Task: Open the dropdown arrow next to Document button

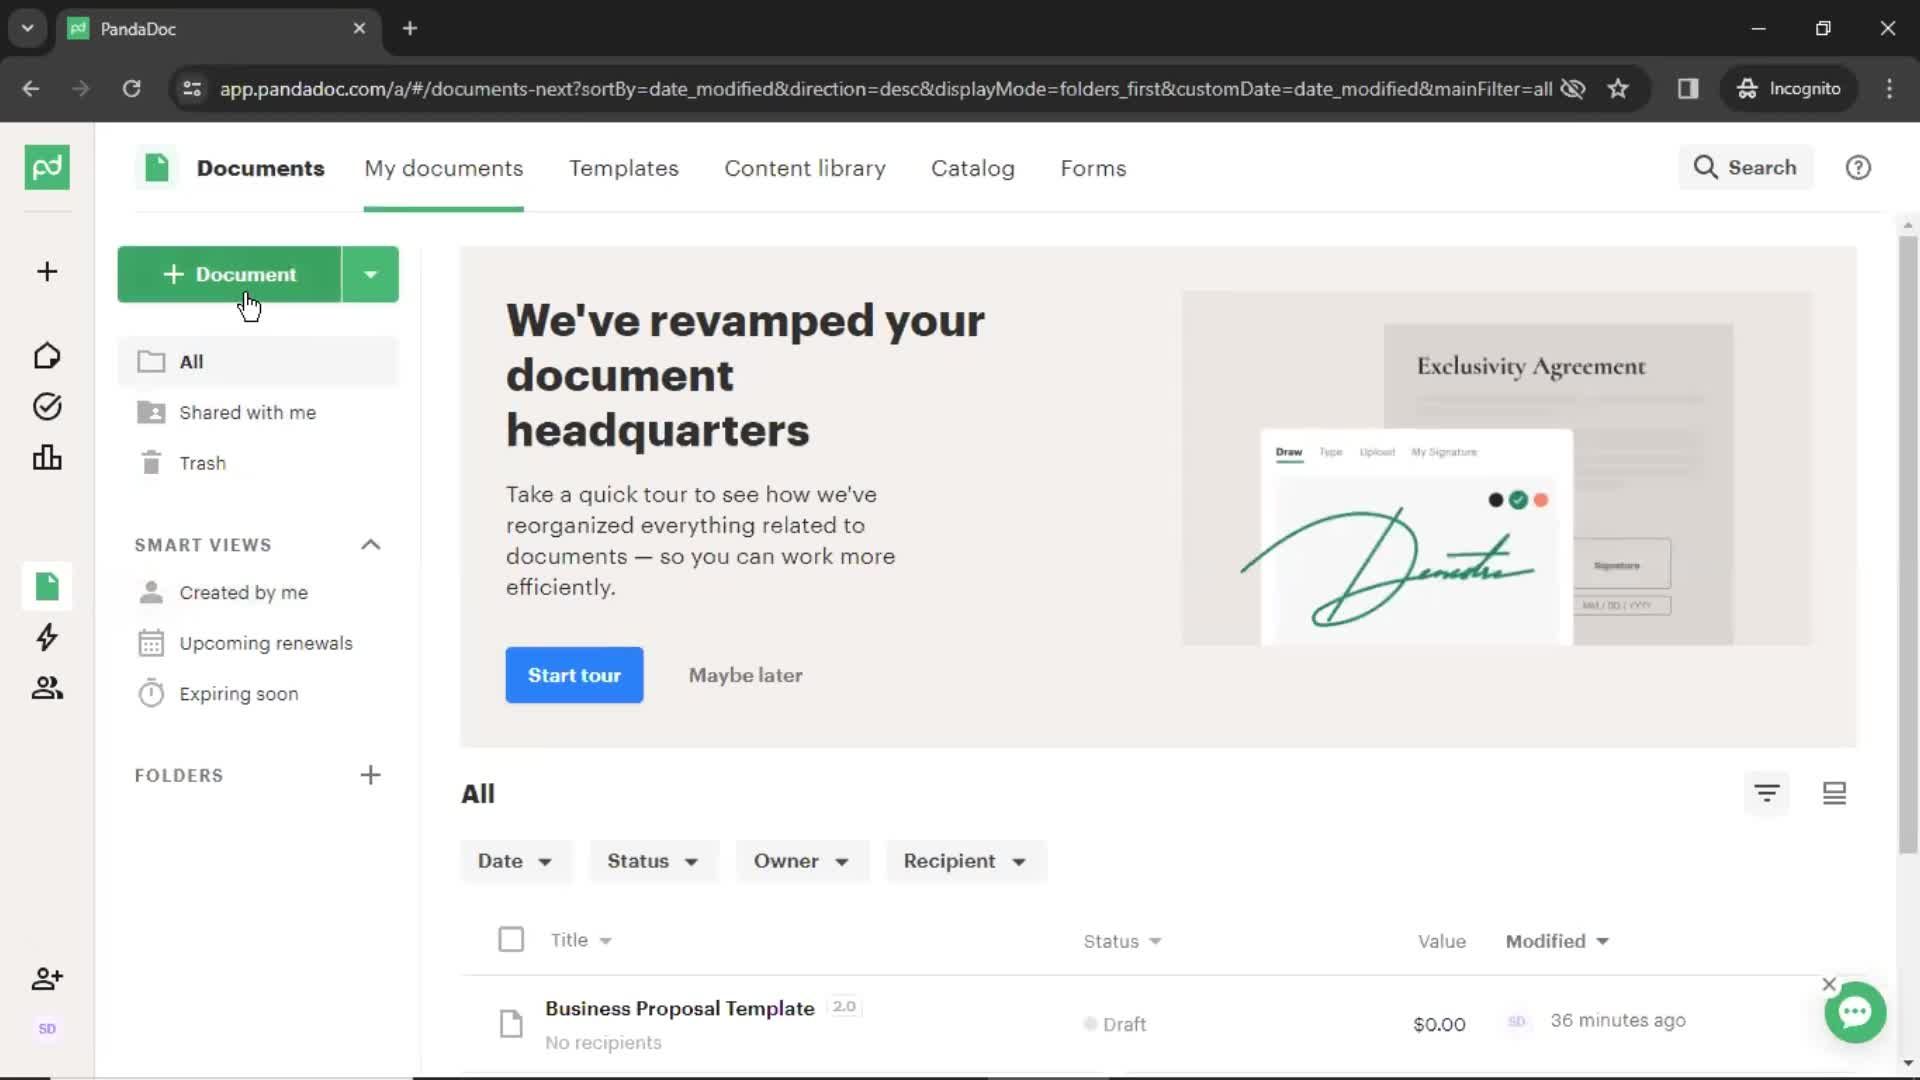Action: click(x=371, y=273)
